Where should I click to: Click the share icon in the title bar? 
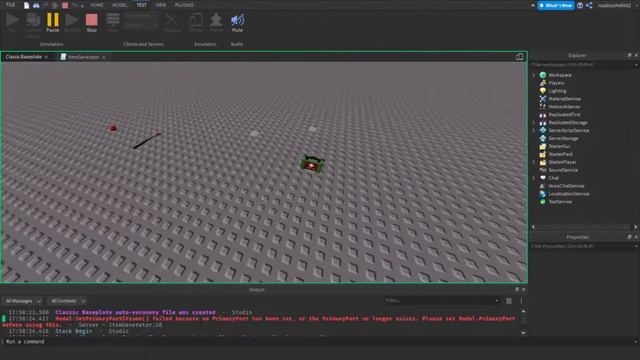tap(589, 5)
